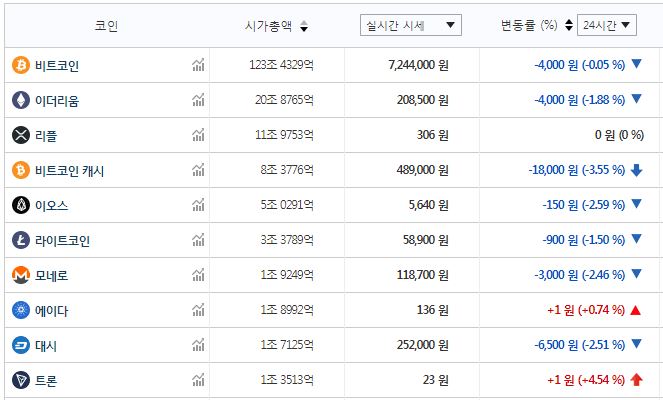Click the Tron coin icon
The image size is (663, 400).
click(x=20, y=380)
